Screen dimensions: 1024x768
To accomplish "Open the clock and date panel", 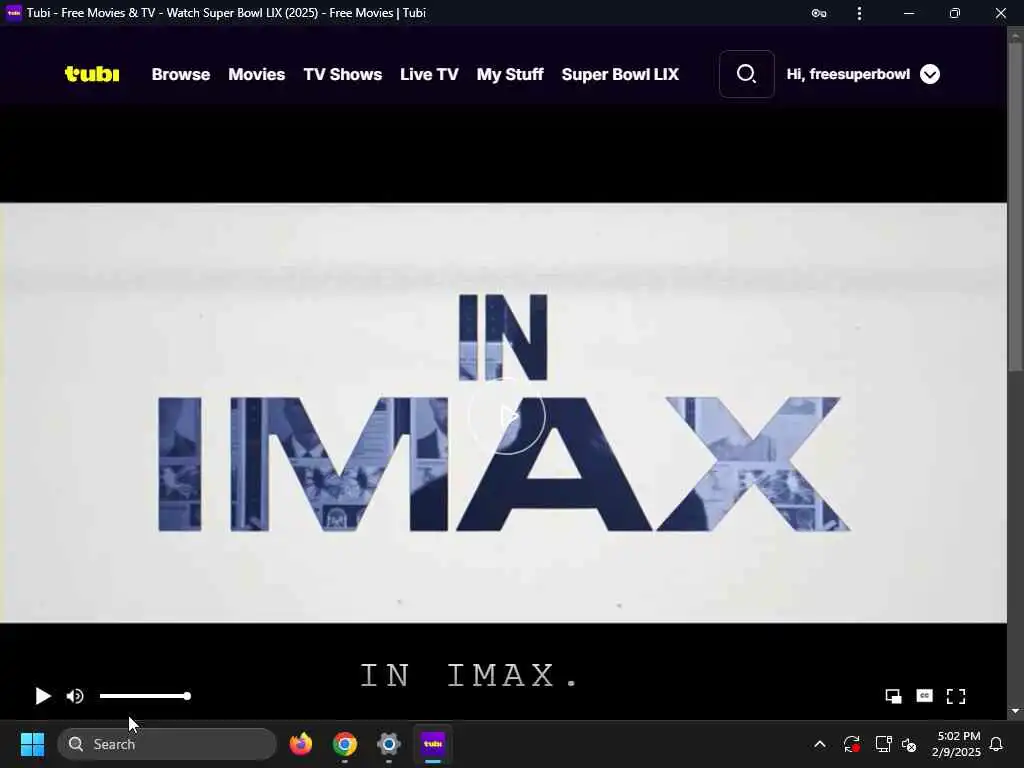I will point(957,744).
